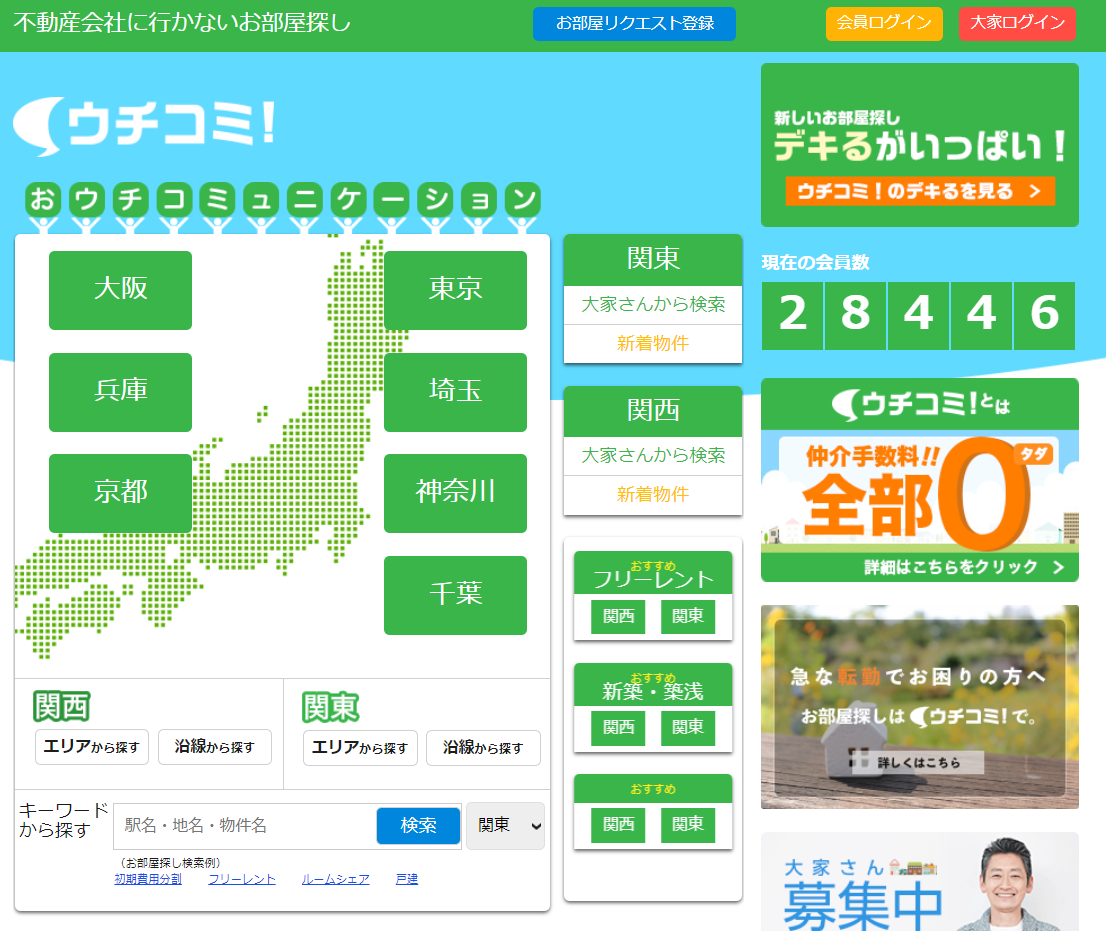Click 関東 in the bottom おすすめ card
The height and width of the screenshot is (931, 1106).
point(688,825)
